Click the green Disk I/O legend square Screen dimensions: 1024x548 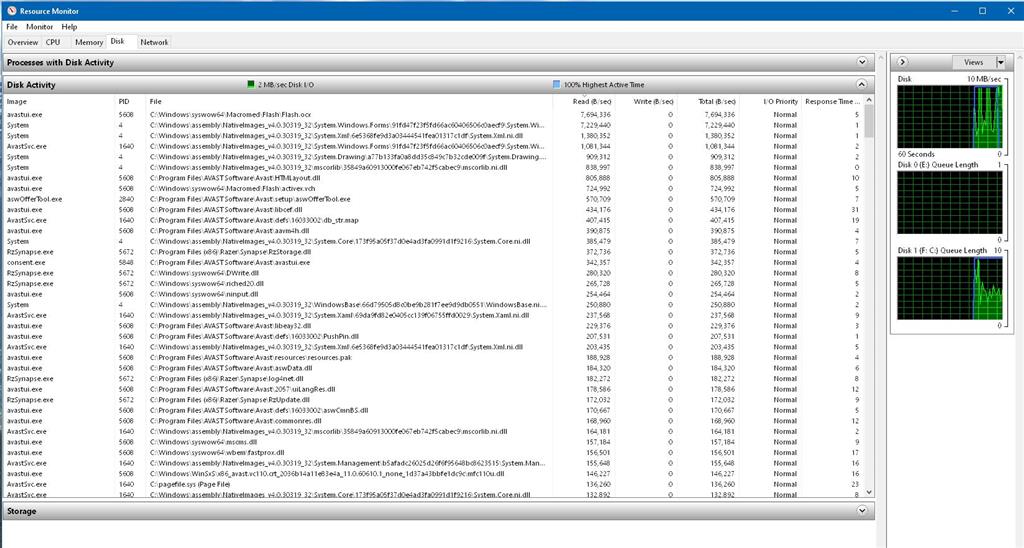click(251, 84)
